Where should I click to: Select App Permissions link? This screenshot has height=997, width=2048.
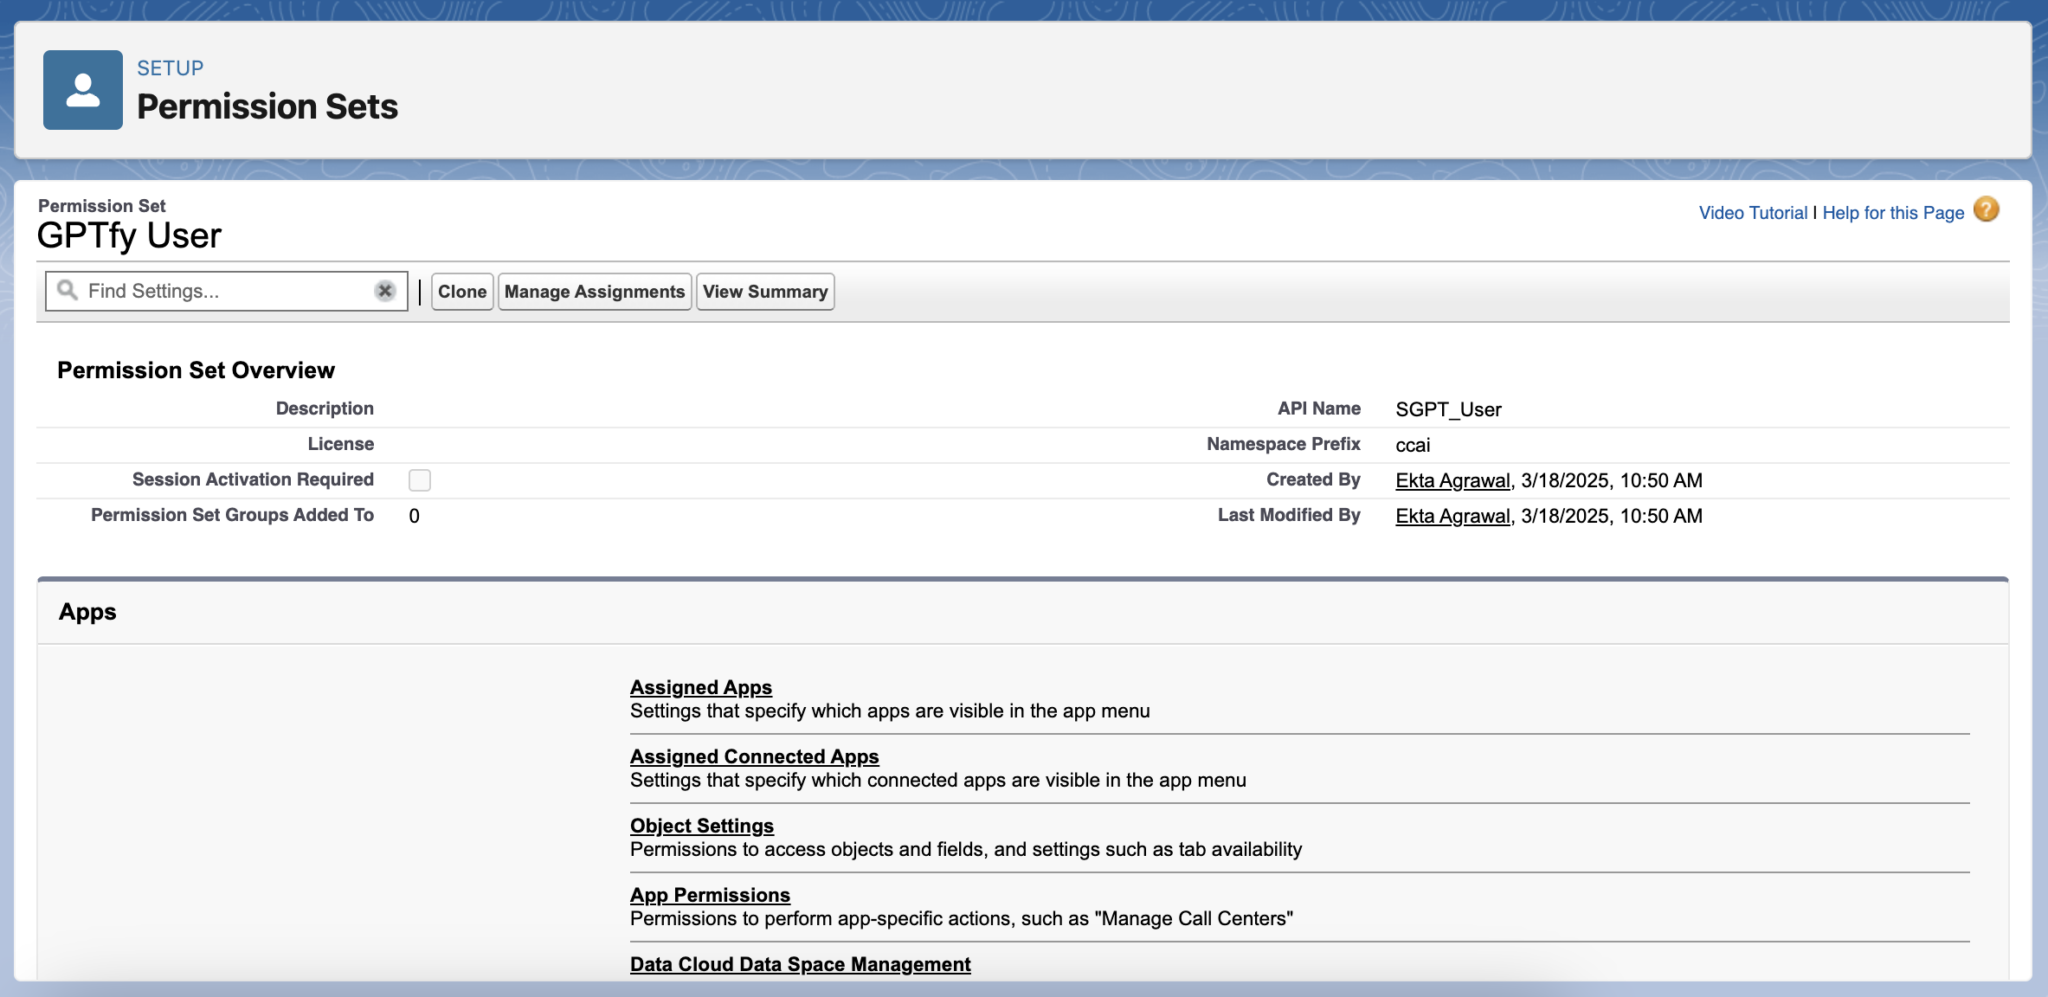click(709, 895)
